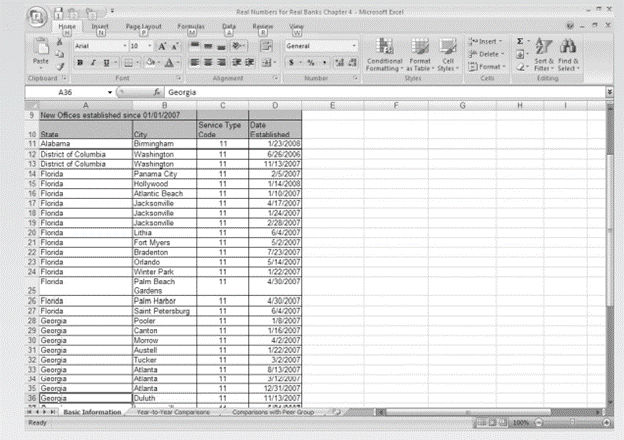624x440 pixels.
Task: Click the Decrease Decimal icon
Action: point(352,62)
